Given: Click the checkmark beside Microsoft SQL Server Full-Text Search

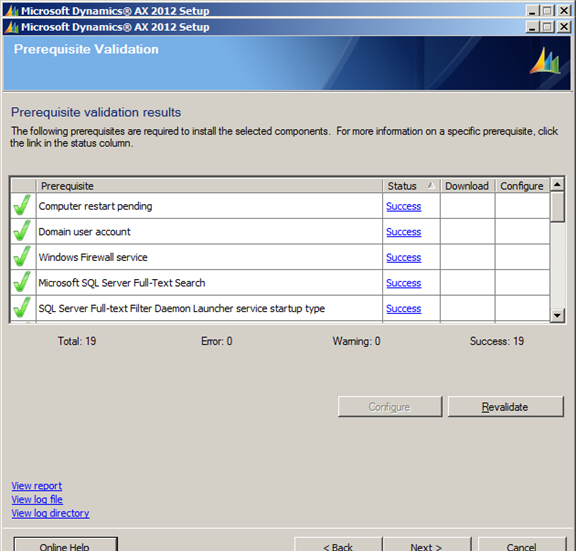Looking at the screenshot, I should [22, 282].
